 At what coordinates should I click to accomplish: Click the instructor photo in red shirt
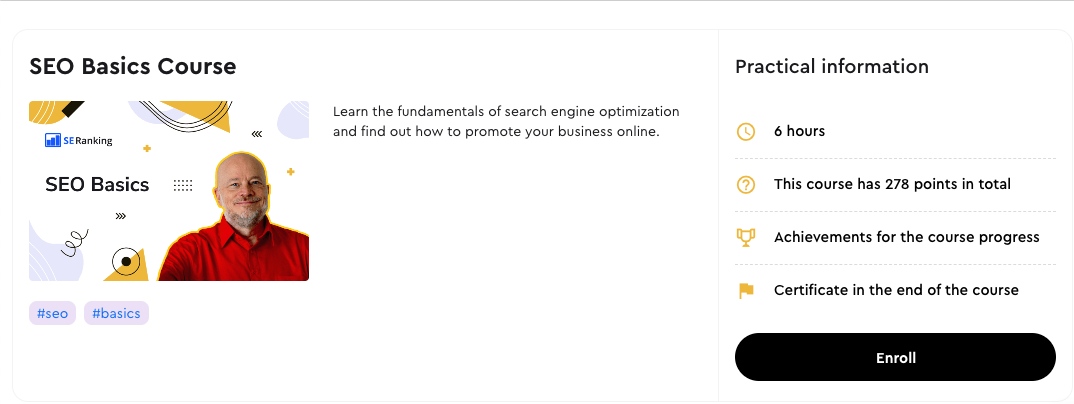(x=235, y=217)
